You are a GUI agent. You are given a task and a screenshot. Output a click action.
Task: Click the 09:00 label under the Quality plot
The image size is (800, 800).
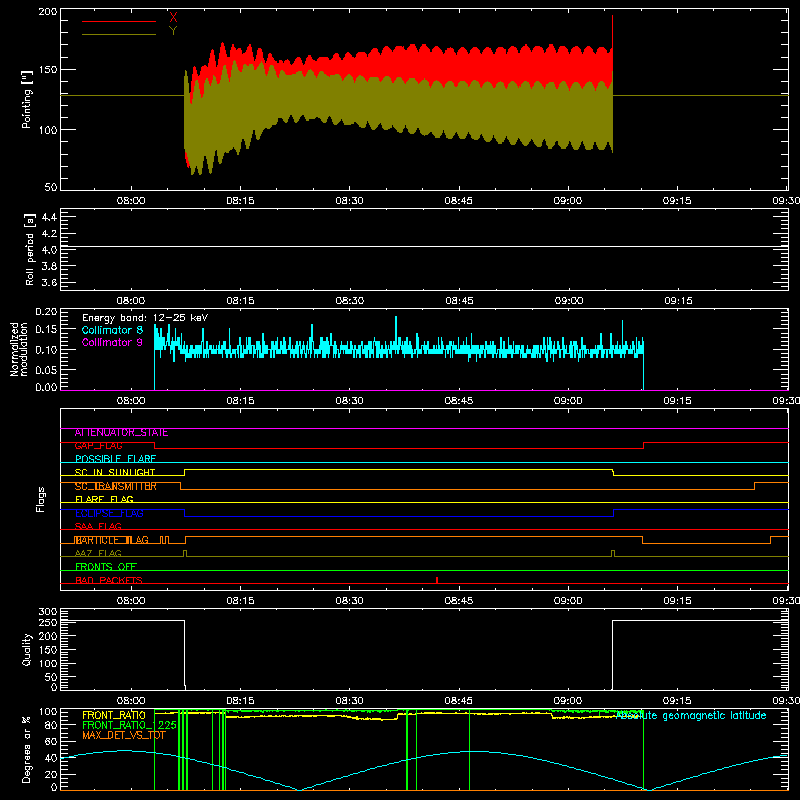tap(568, 701)
